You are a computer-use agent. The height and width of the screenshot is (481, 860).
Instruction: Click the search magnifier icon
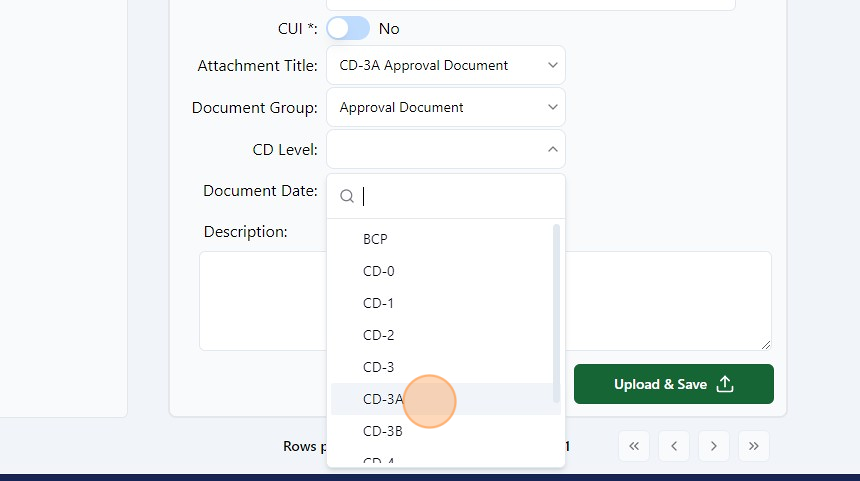[x=347, y=196]
